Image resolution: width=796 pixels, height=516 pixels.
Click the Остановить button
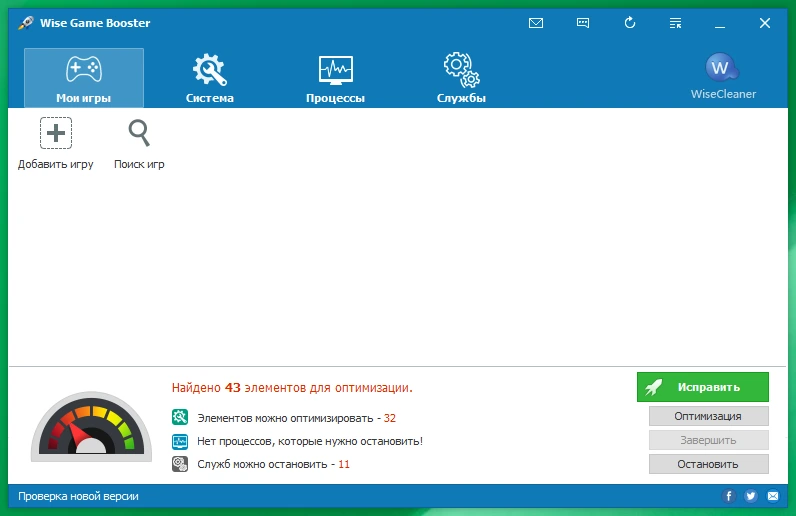(708, 464)
